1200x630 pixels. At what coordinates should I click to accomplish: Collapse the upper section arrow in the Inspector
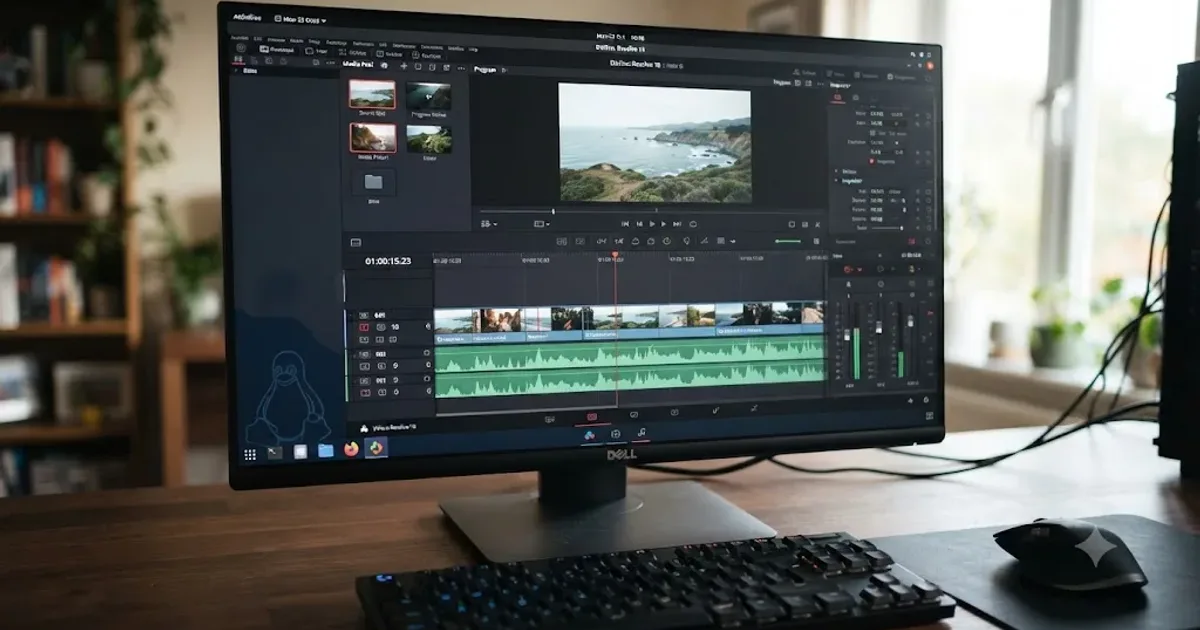click(836, 171)
